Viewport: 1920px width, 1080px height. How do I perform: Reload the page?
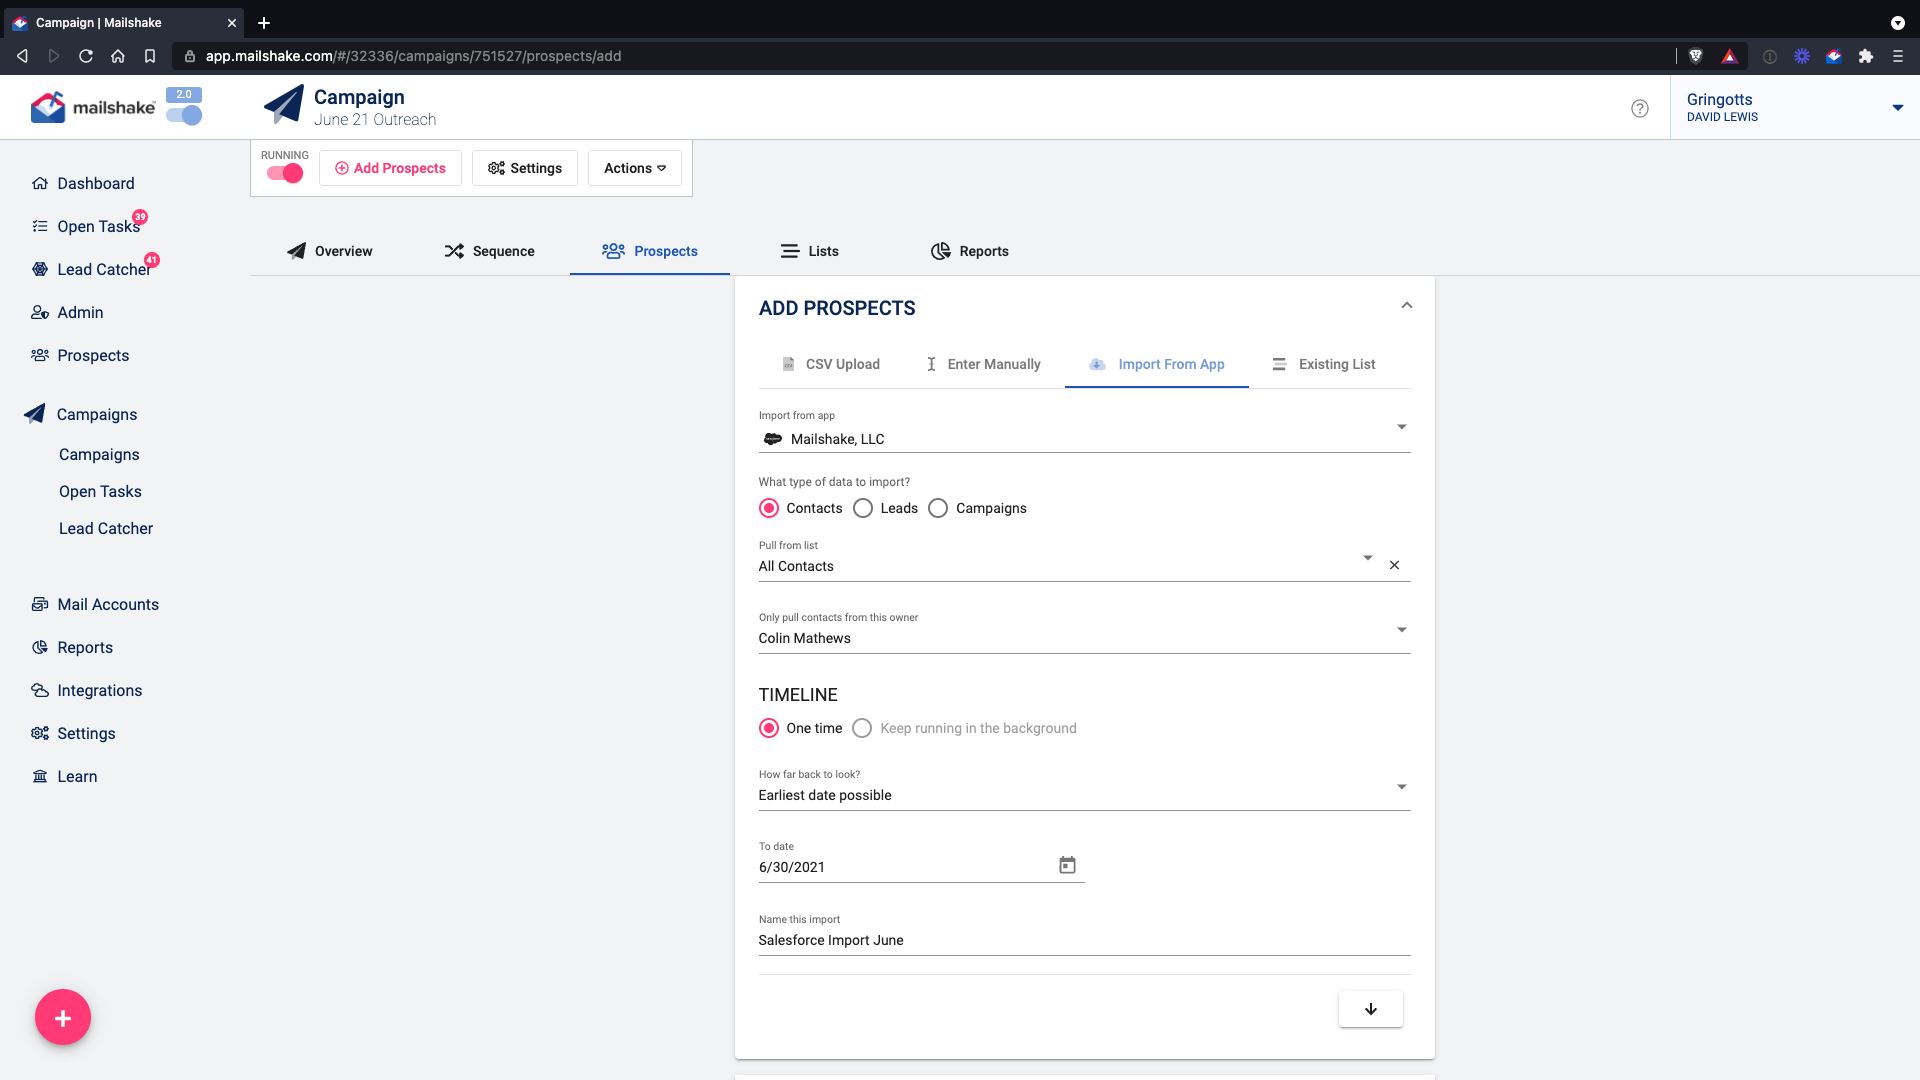pos(86,56)
